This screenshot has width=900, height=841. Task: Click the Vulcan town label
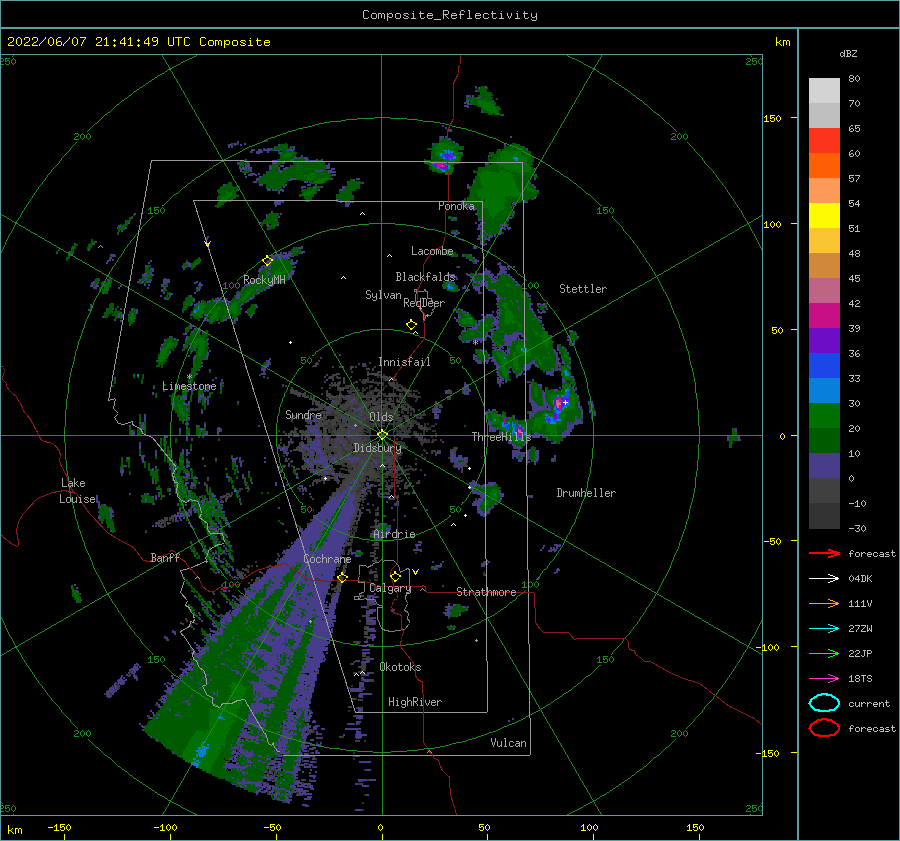(509, 743)
